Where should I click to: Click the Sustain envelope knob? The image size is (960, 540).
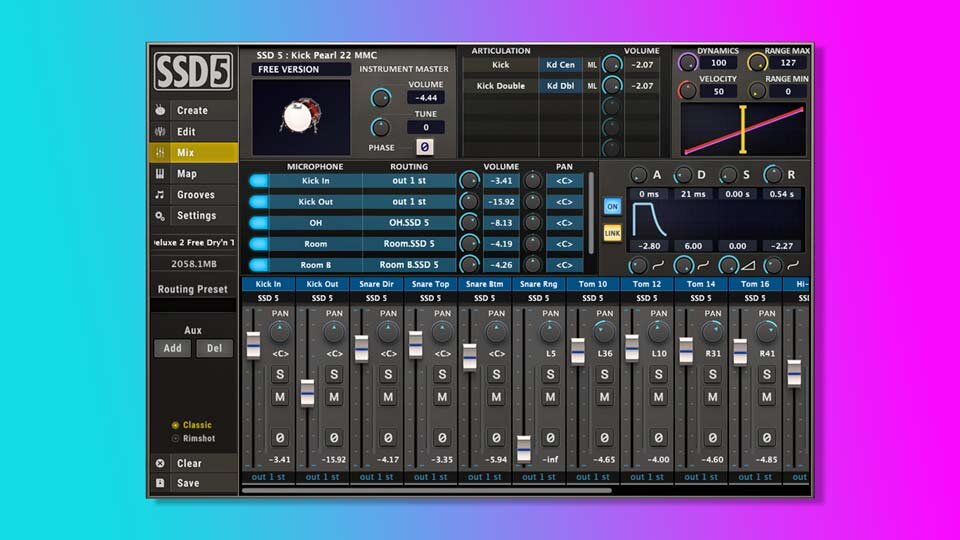pos(728,175)
